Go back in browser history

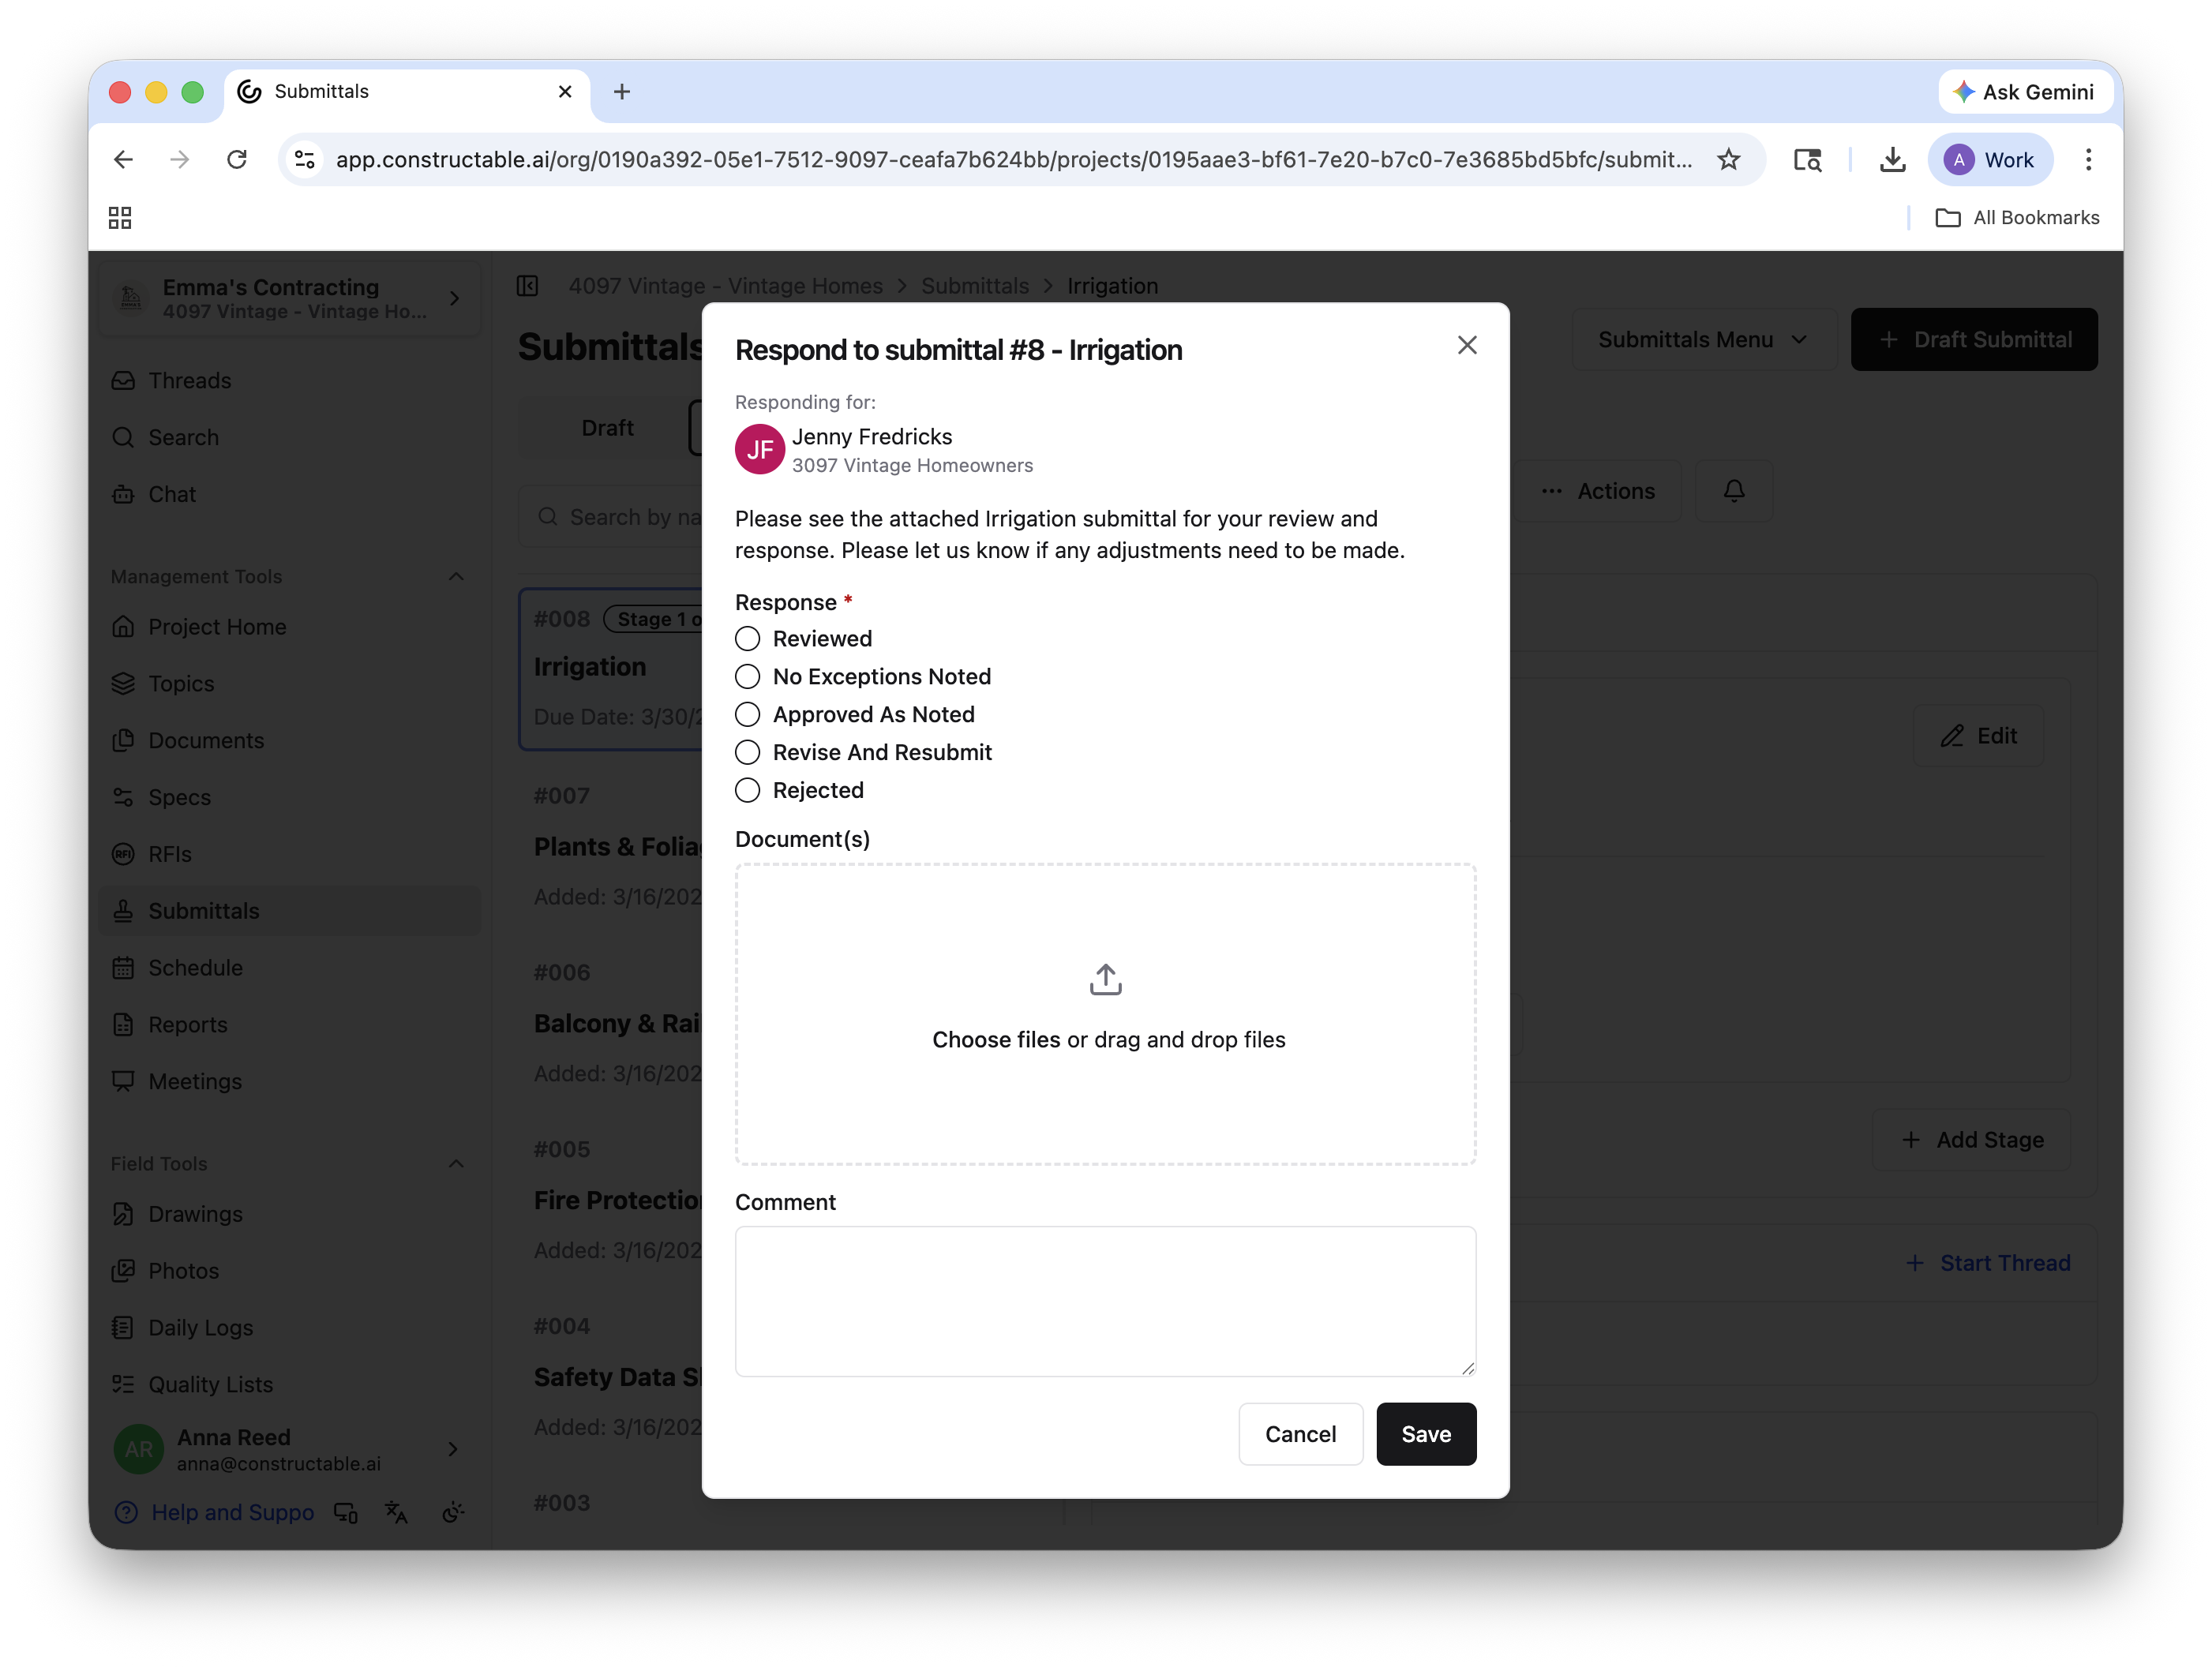[123, 160]
